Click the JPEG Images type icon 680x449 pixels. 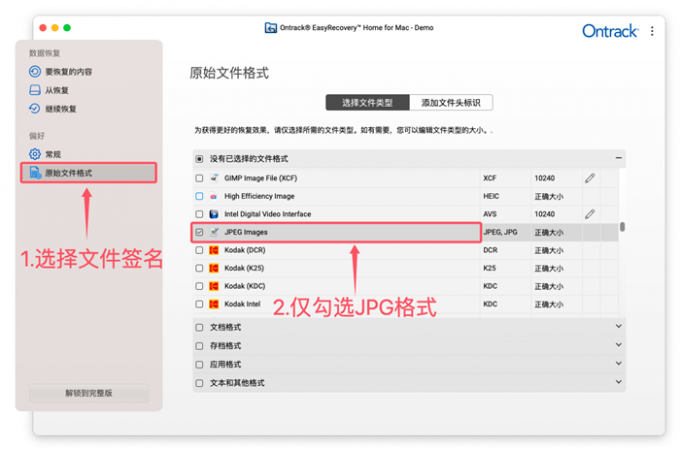tap(214, 232)
